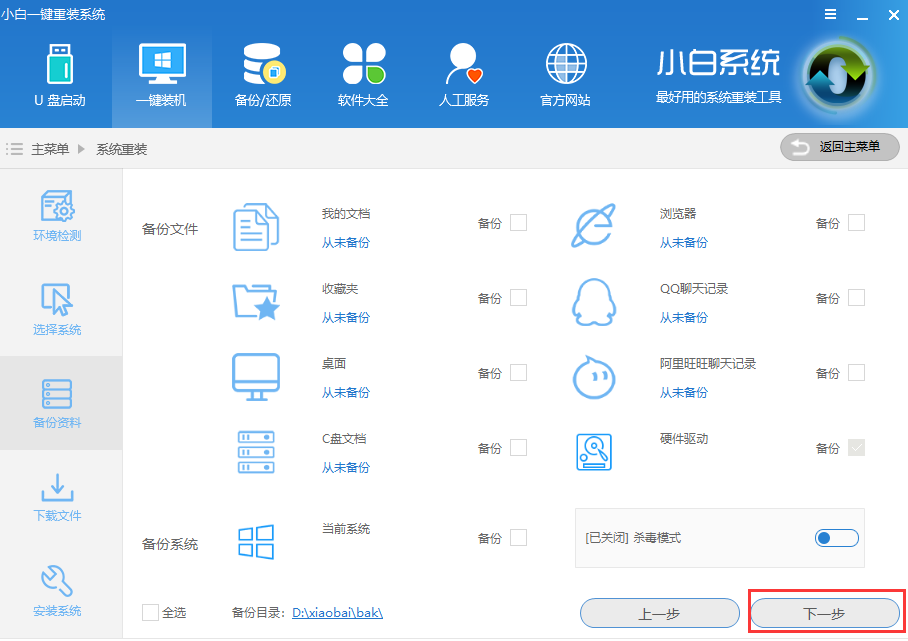Tick the 全选 select-all checkbox
Viewport: 908px width, 641px height.
[x=150, y=612]
